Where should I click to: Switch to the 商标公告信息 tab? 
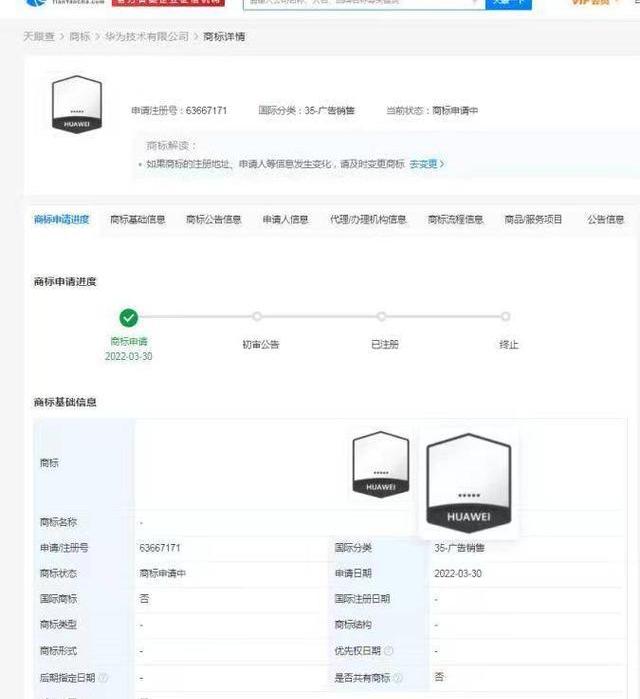click(214, 220)
